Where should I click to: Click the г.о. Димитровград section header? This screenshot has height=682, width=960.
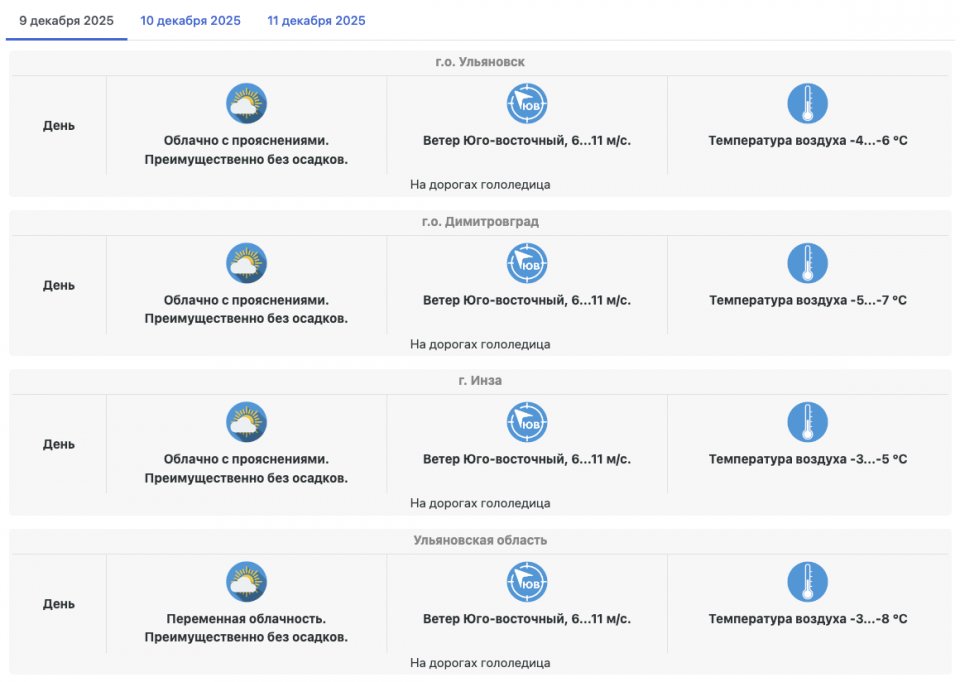coord(480,222)
